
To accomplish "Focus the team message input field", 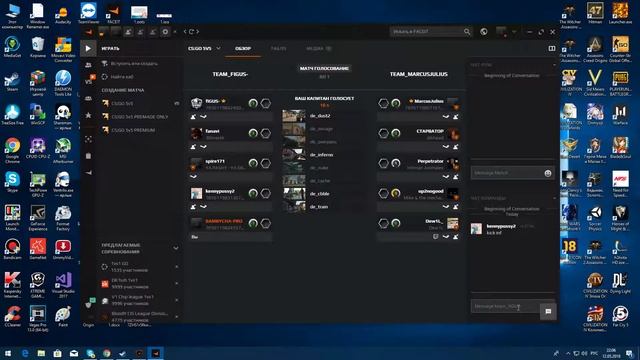I will 505,307.
